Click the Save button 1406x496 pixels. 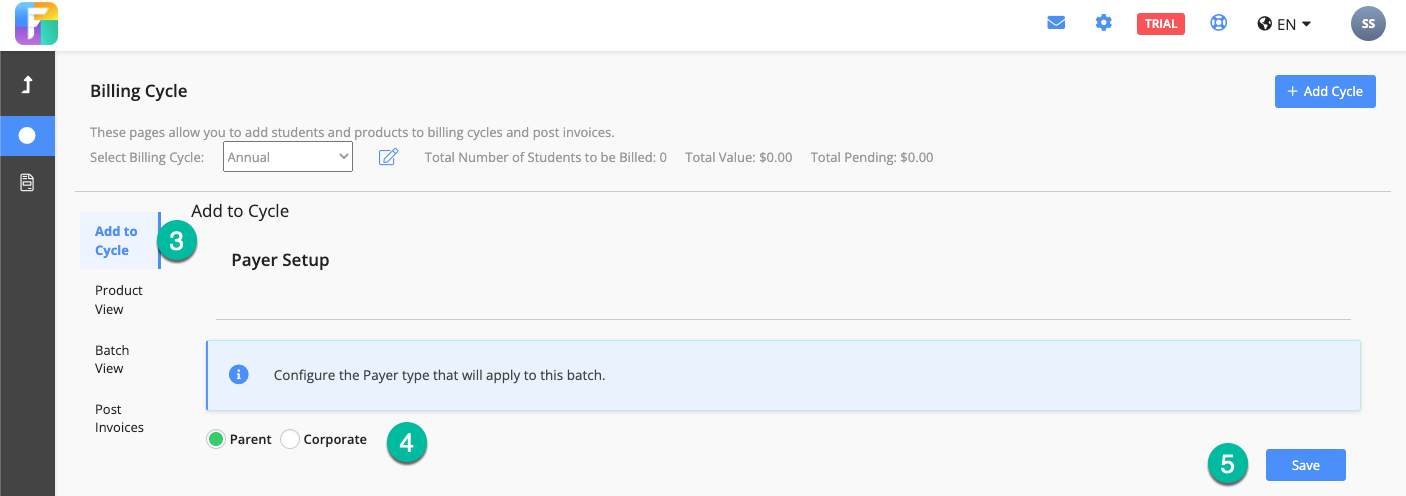1305,465
